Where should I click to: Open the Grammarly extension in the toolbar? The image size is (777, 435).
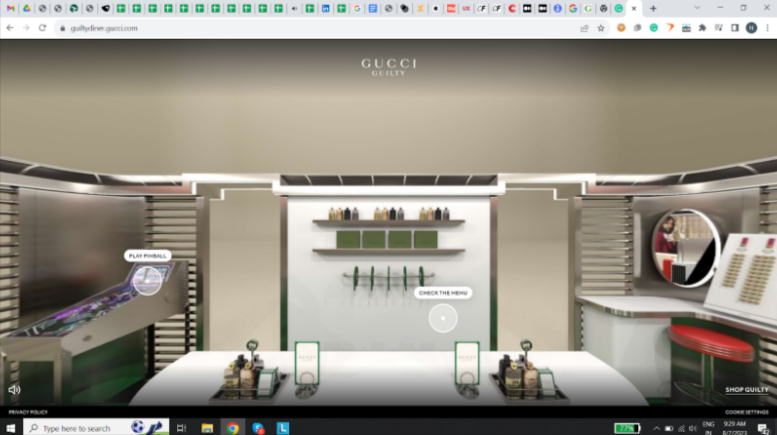point(654,28)
